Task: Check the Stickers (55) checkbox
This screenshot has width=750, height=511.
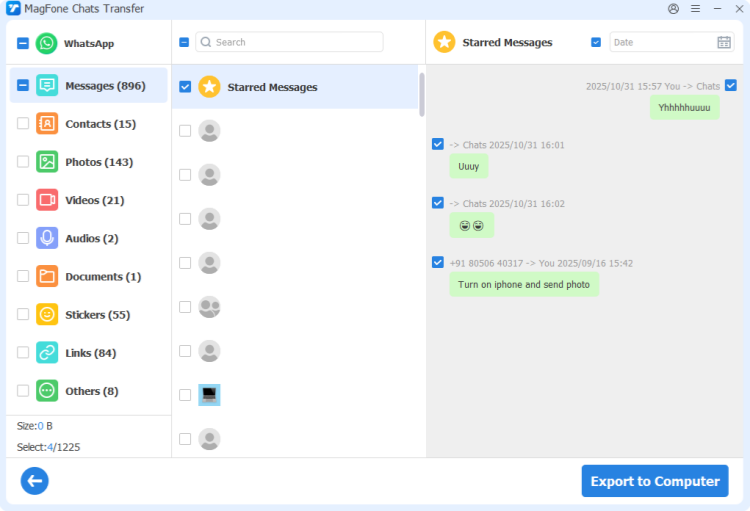Action: coord(23,314)
